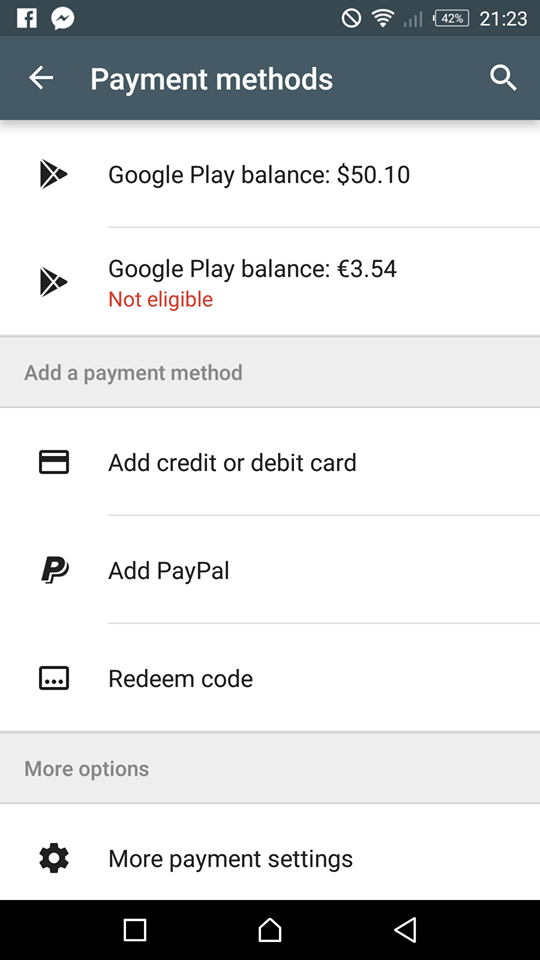Screen dimensions: 540x960
Task: Choose Add PayPal option
Action: click(270, 570)
